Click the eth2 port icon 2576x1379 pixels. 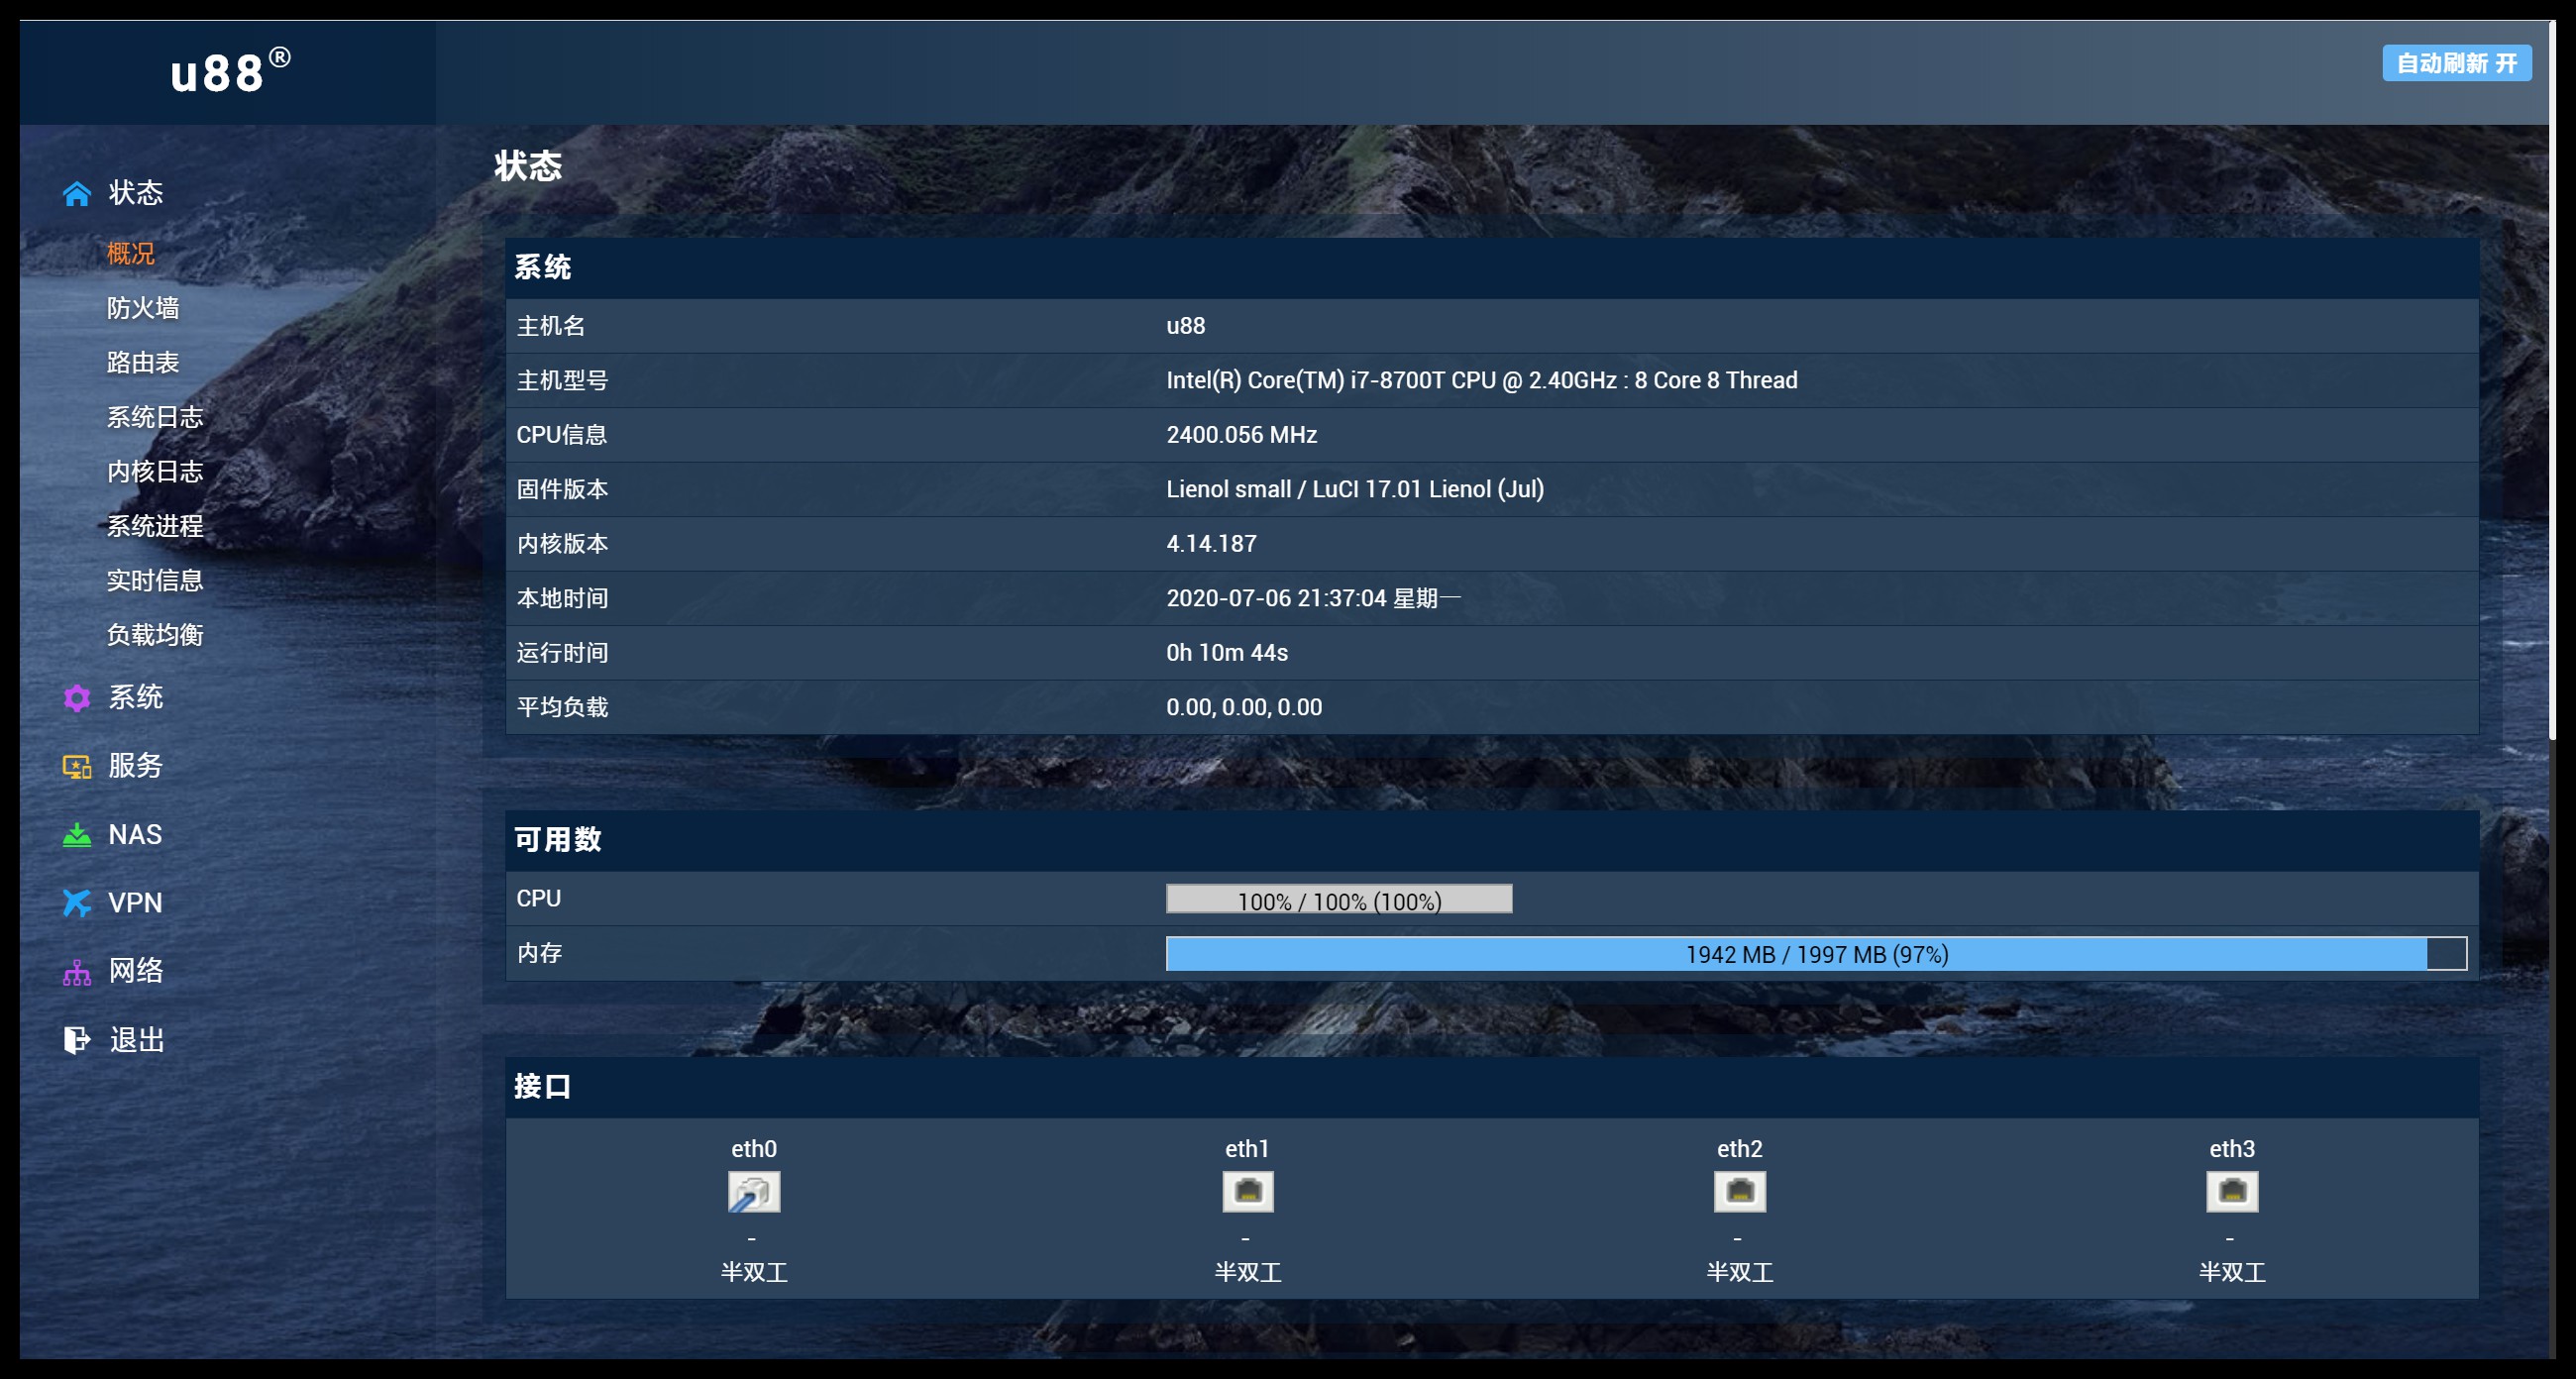click(x=1739, y=1192)
